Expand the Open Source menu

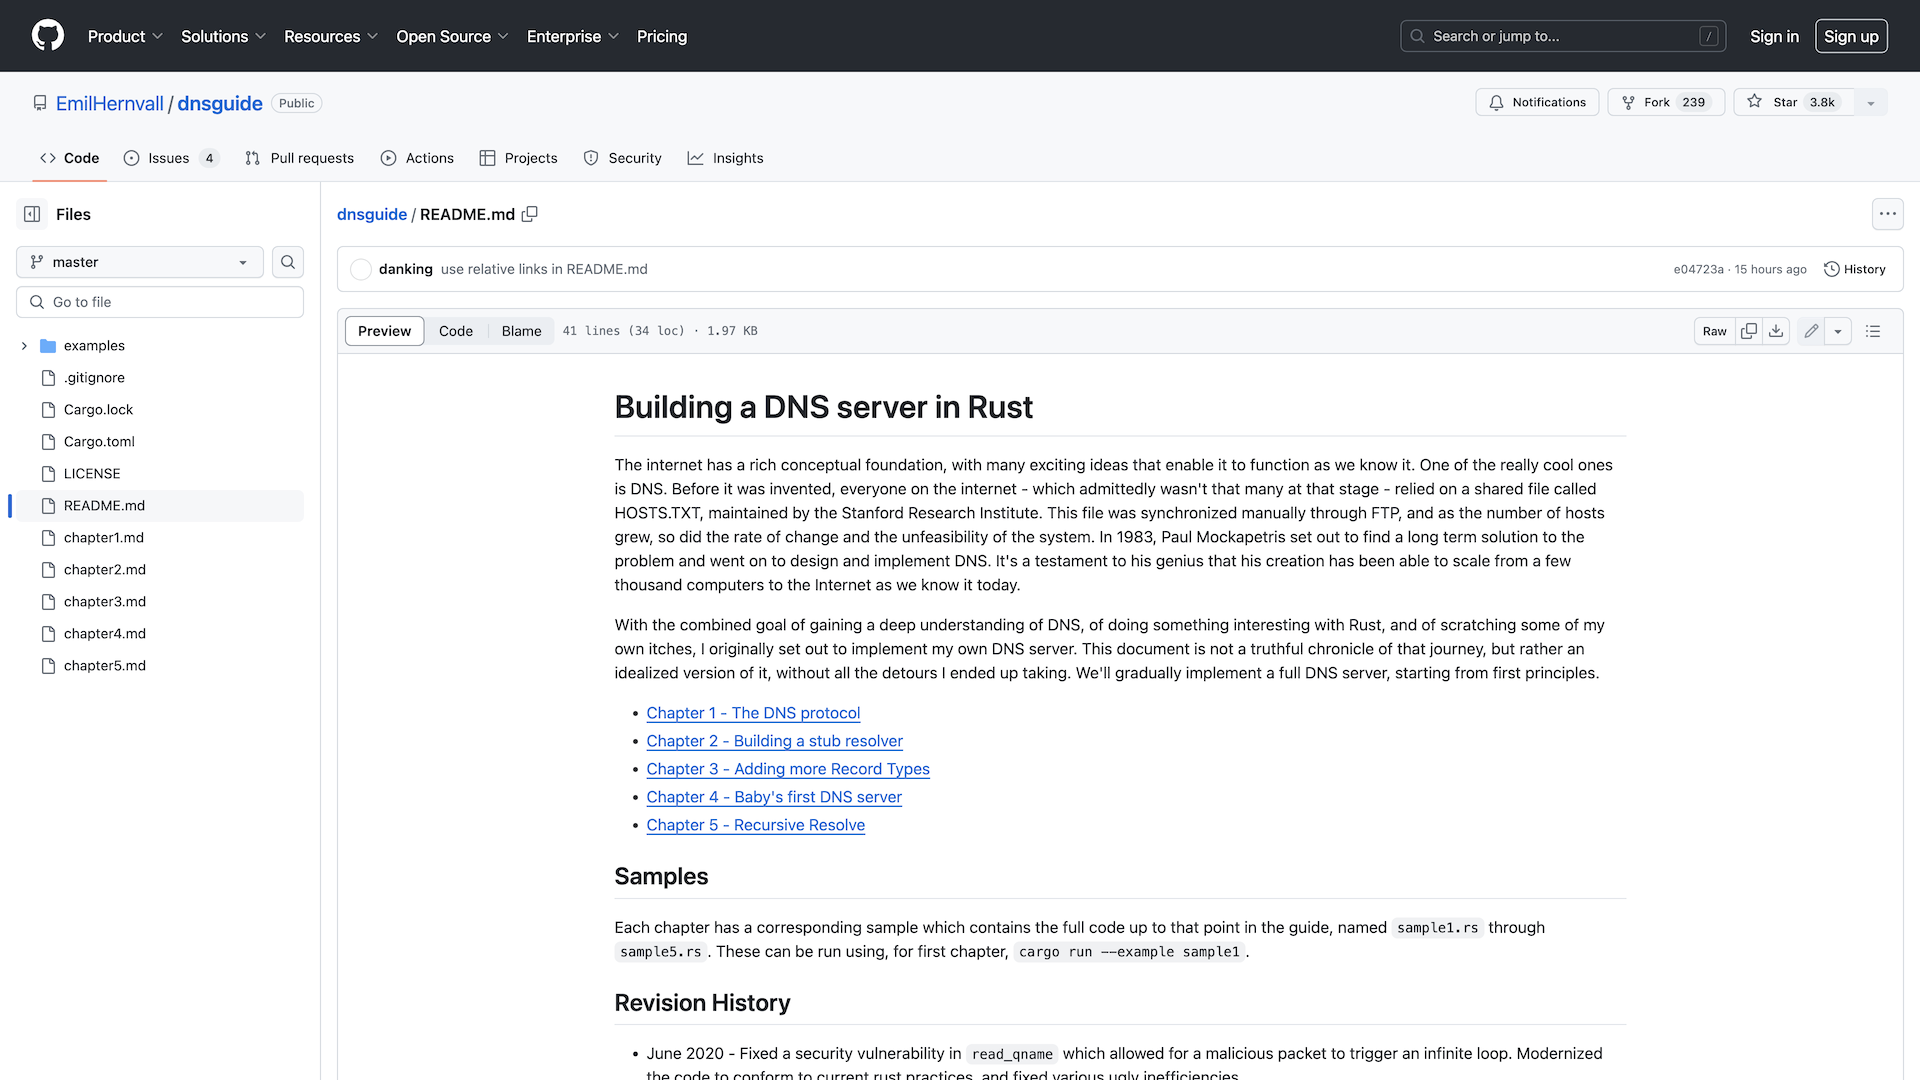(452, 36)
